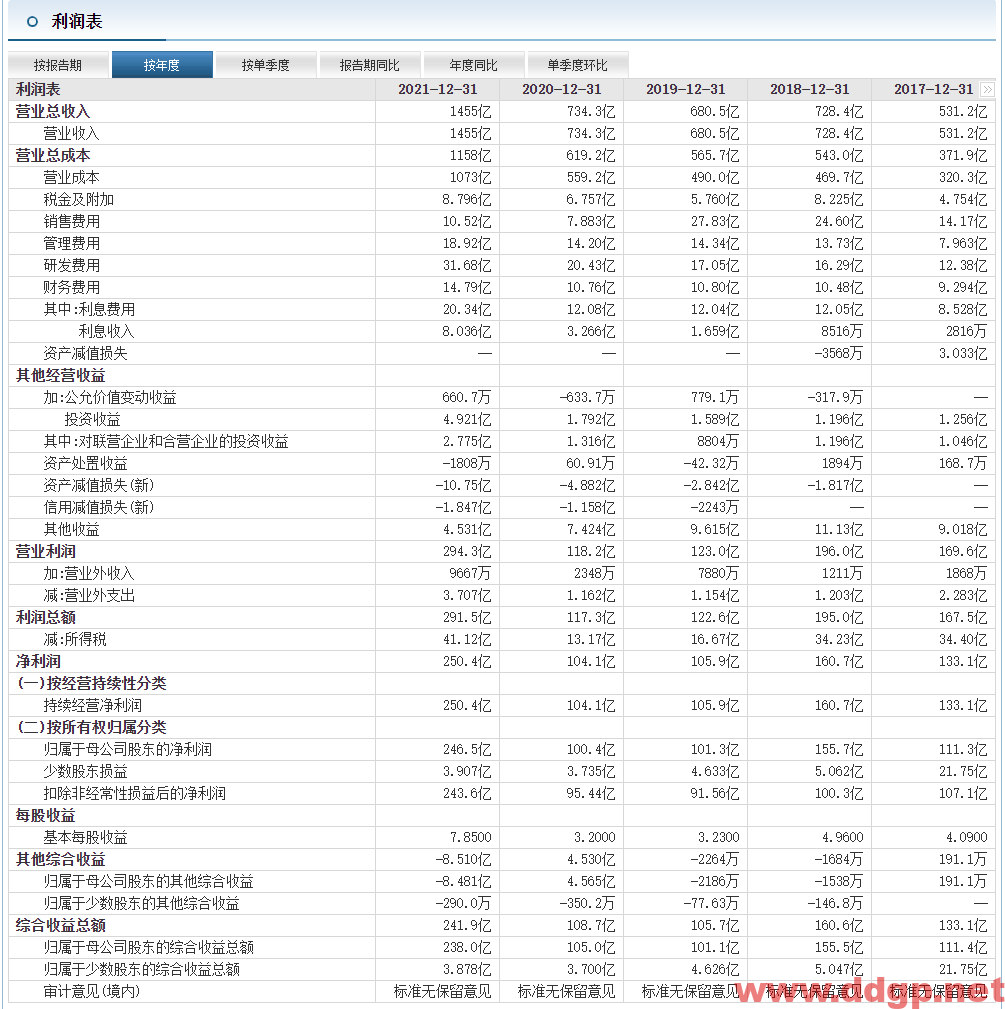Click the next-columns arrow beside 2017-12-31
1005x1009 pixels.
pos(987,89)
